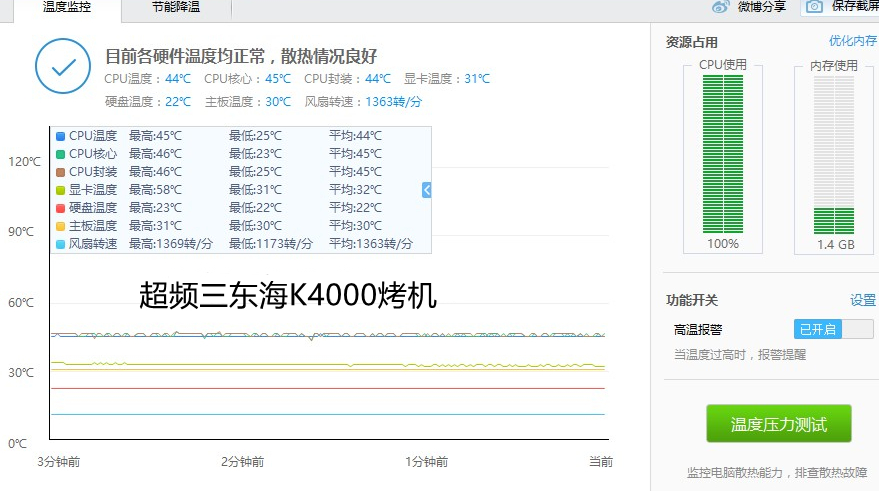Image resolution: width=879 pixels, height=491 pixels.
Task: Click the 1分钟前 time axis label
Action: click(427, 462)
